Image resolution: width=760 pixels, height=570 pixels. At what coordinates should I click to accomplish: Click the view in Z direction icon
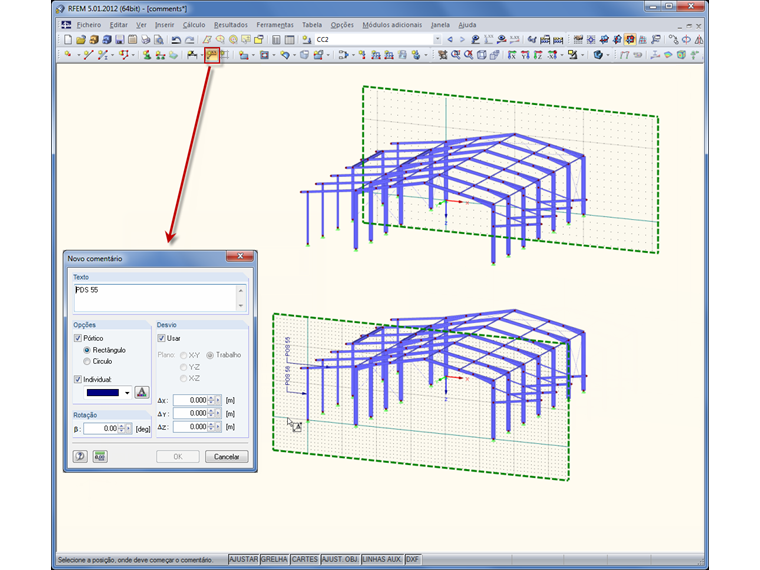[538, 55]
